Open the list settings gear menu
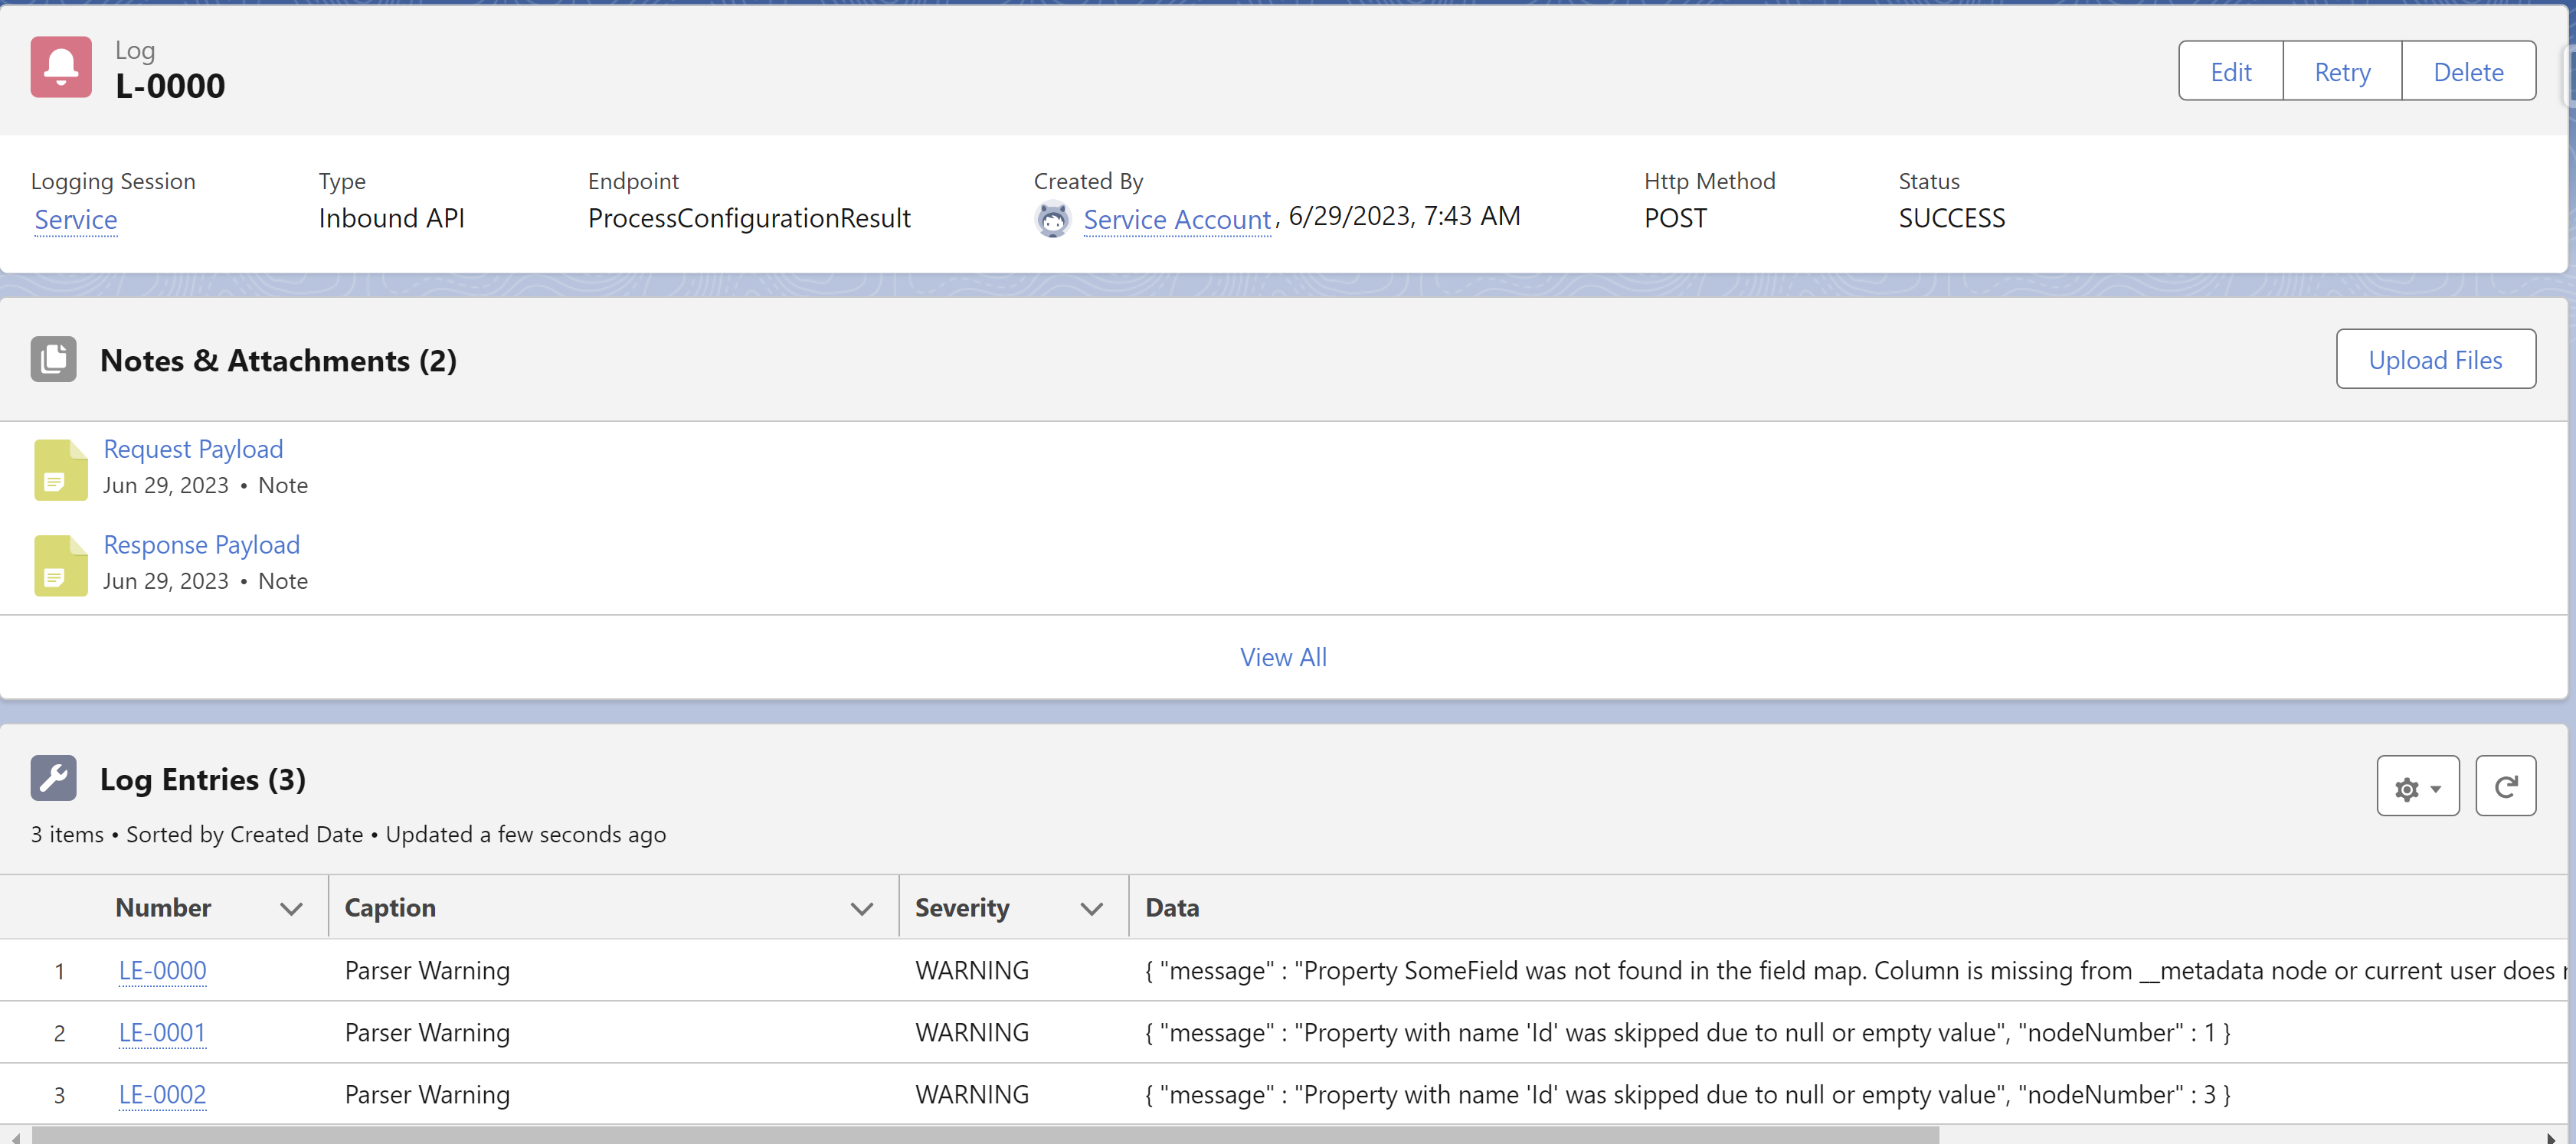 tap(2418, 787)
